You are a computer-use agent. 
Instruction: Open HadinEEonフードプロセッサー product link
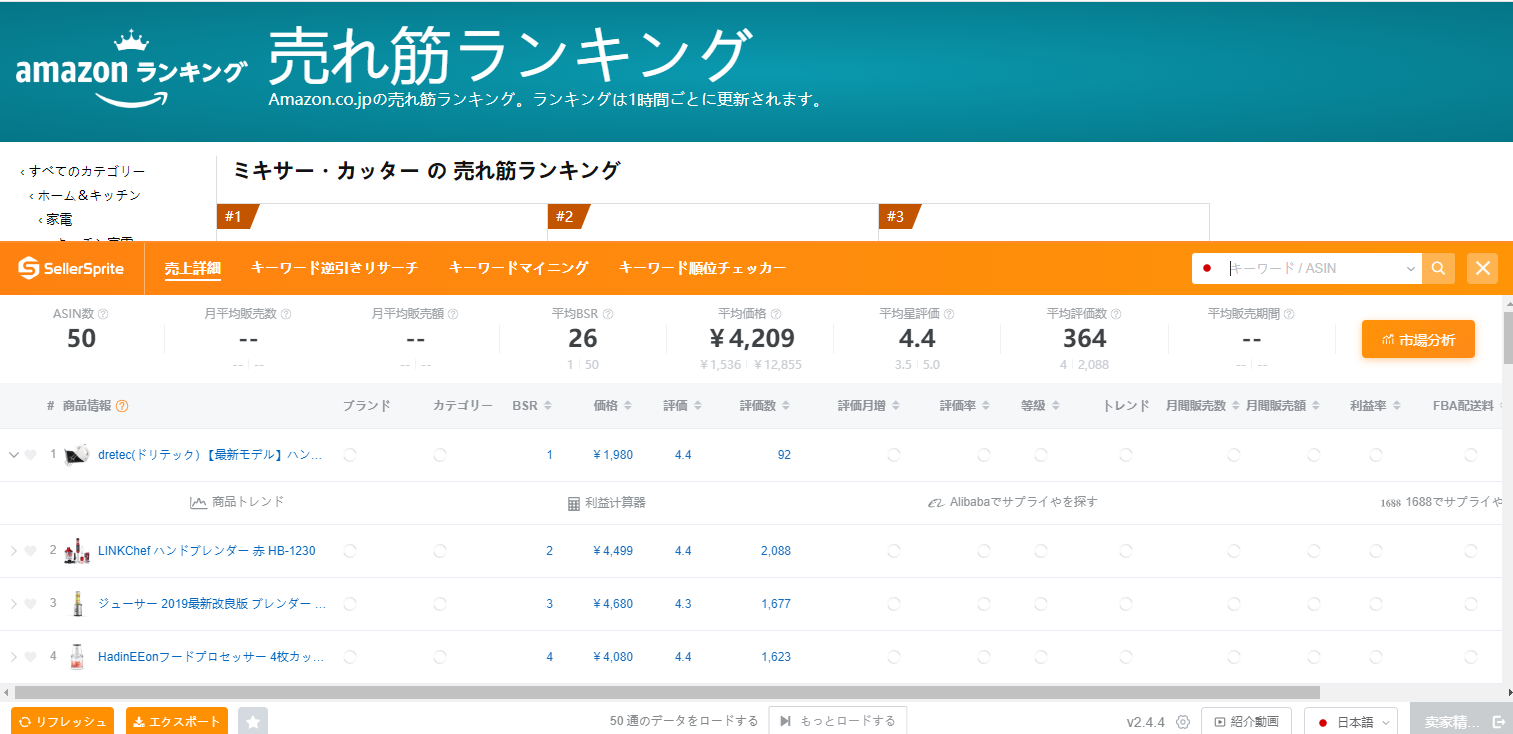211,657
